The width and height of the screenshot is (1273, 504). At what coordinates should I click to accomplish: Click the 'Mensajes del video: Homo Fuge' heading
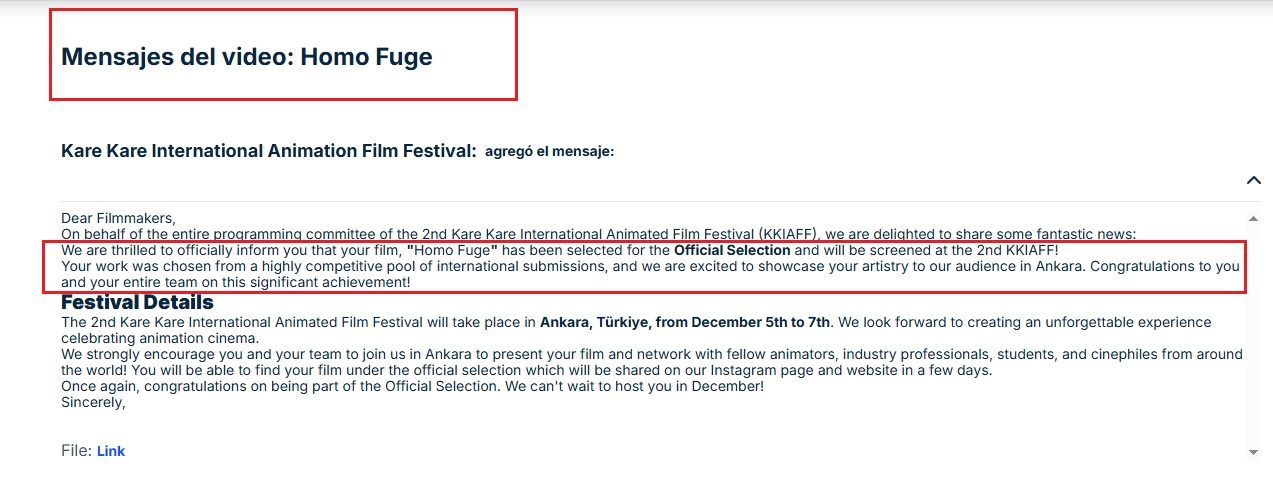(x=246, y=57)
